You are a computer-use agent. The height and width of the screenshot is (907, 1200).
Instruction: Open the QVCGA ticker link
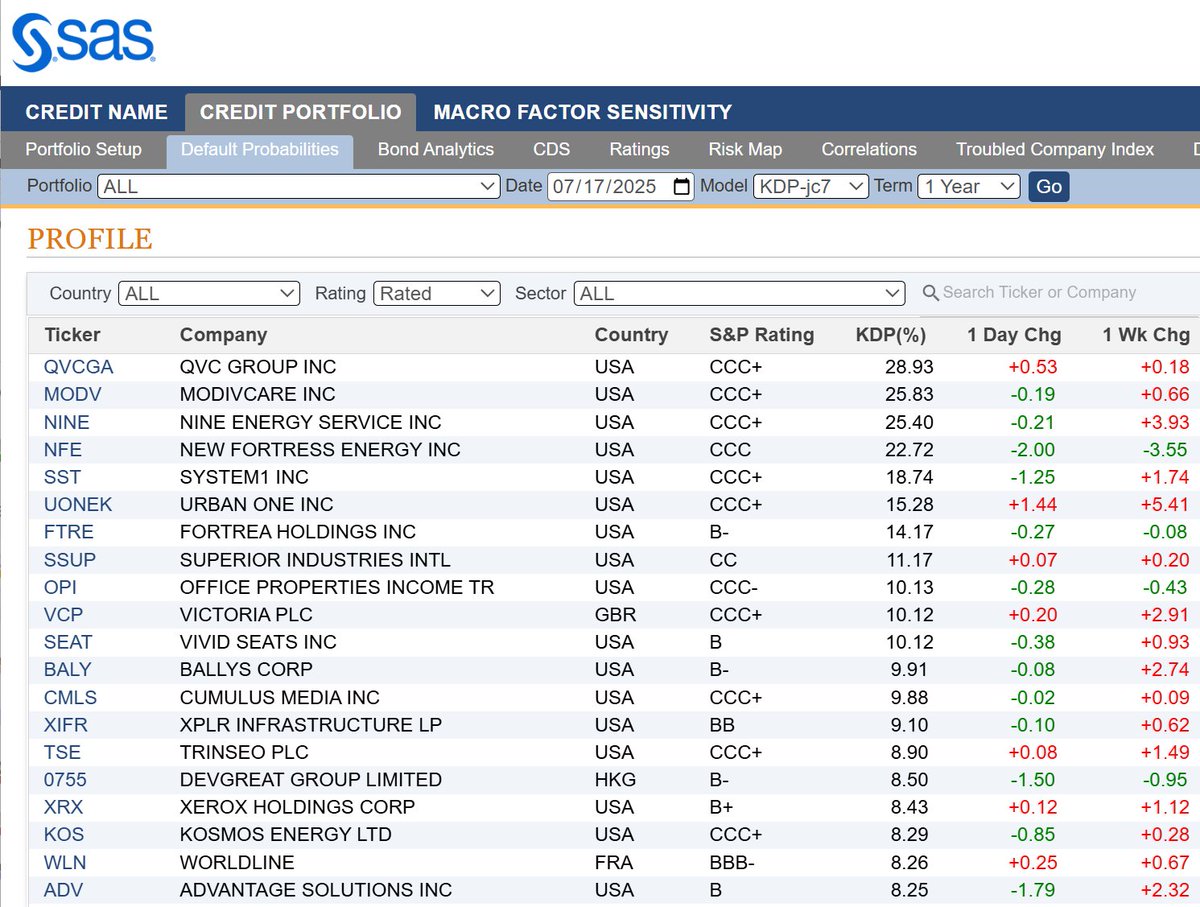coord(79,367)
